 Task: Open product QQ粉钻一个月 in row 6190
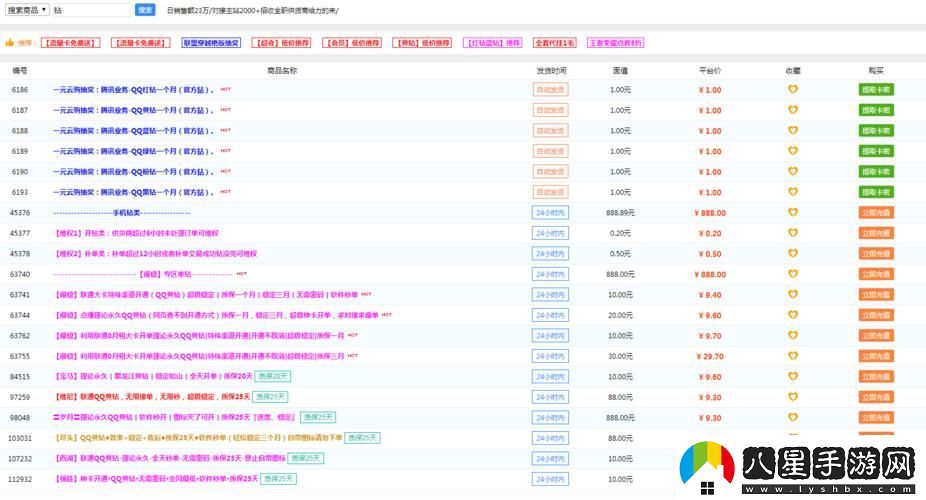134,172
